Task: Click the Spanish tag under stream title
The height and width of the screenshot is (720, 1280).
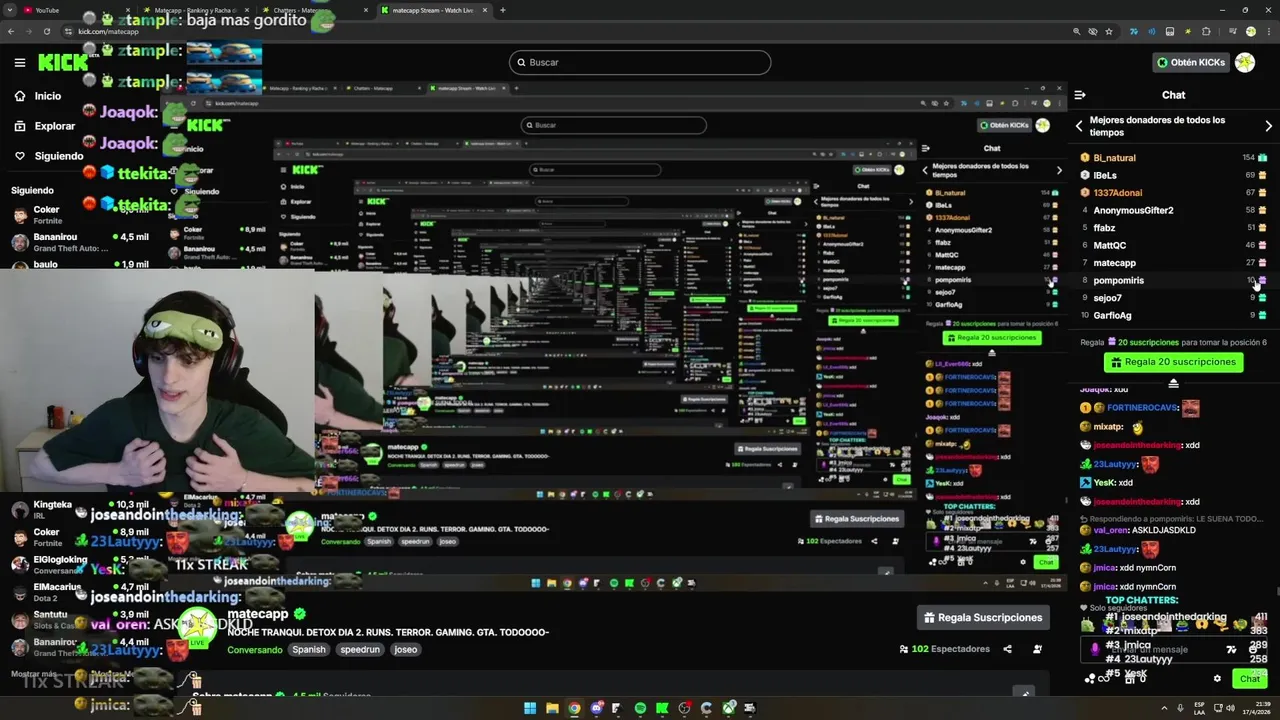Action: click(309, 649)
